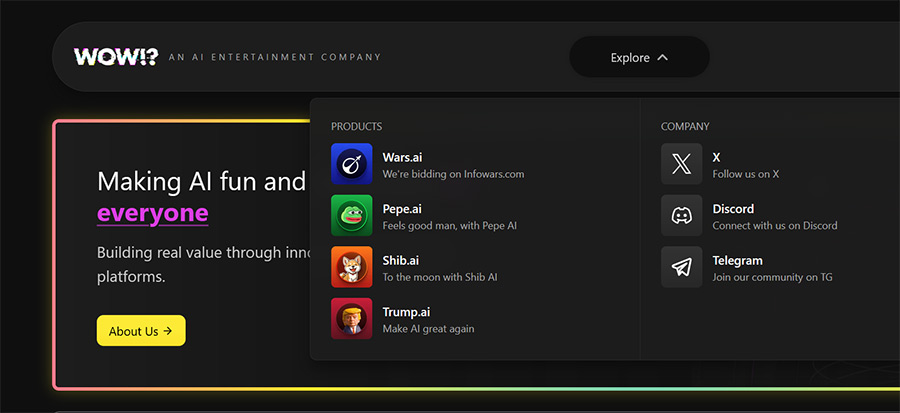The width and height of the screenshot is (900, 413).
Task: Click the X title link
Action: [716, 157]
